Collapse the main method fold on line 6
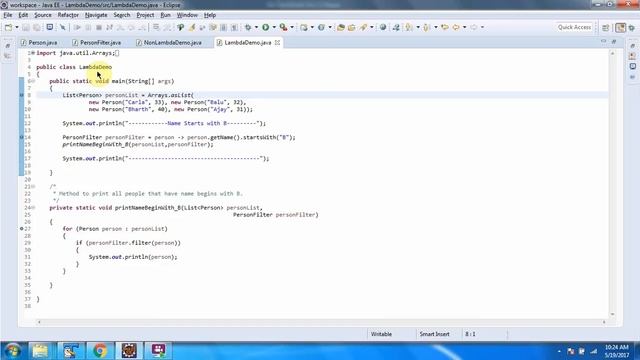 [x=33, y=81]
